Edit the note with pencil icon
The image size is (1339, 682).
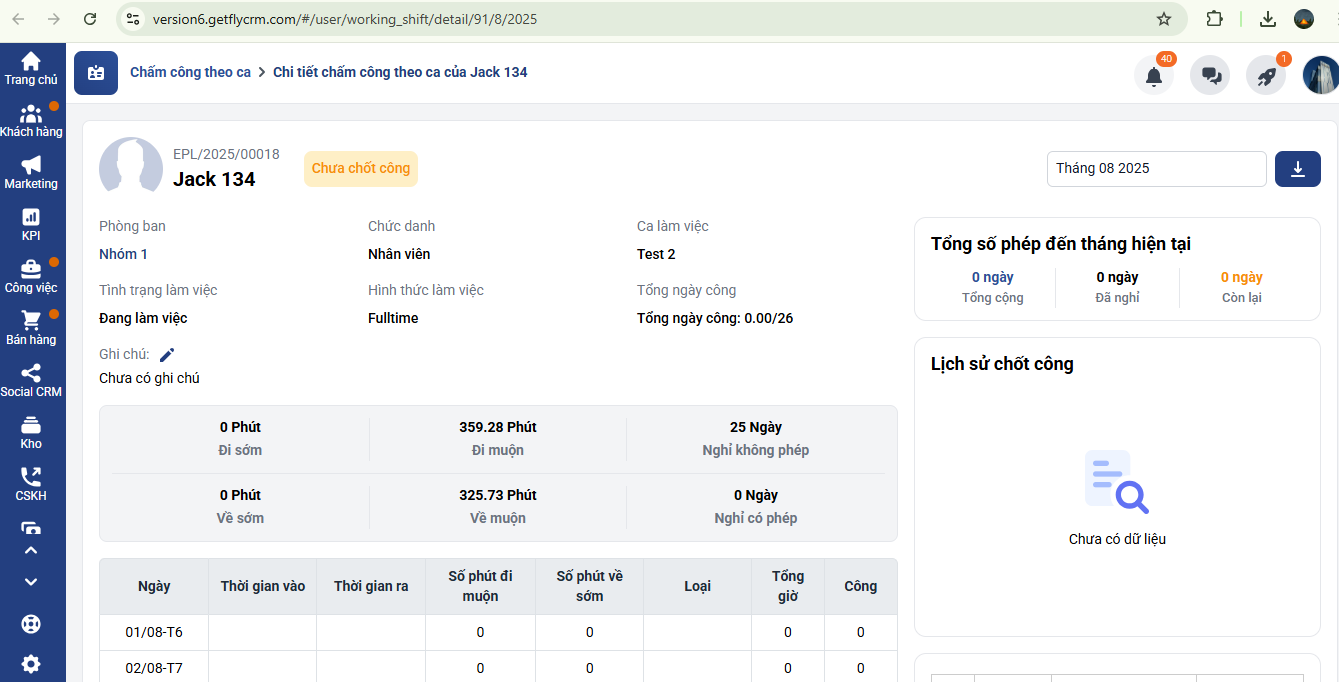click(167, 354)
